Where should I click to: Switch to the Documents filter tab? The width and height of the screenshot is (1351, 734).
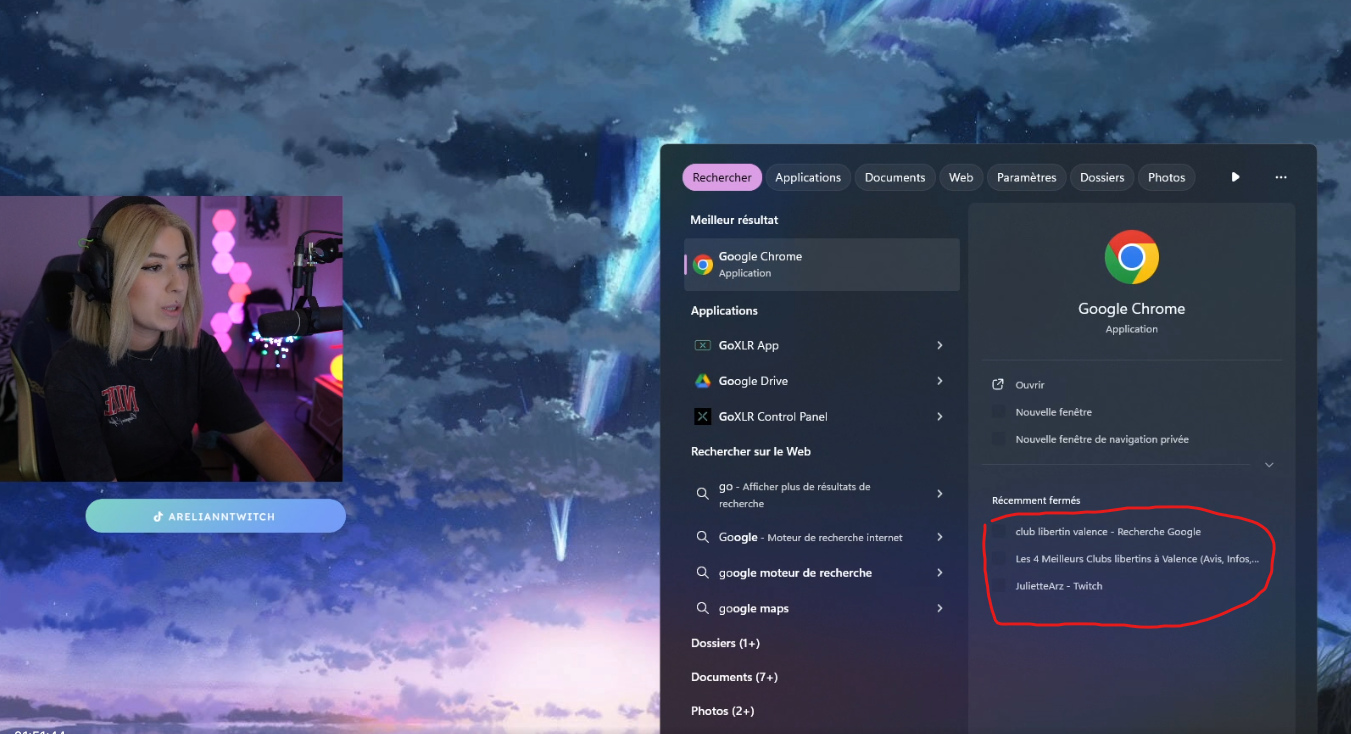point(895,177)
